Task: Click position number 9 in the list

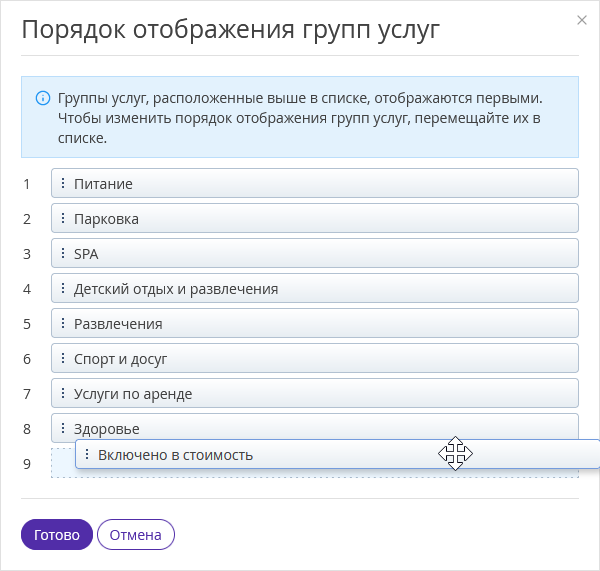Action: (x=27, y=464)
